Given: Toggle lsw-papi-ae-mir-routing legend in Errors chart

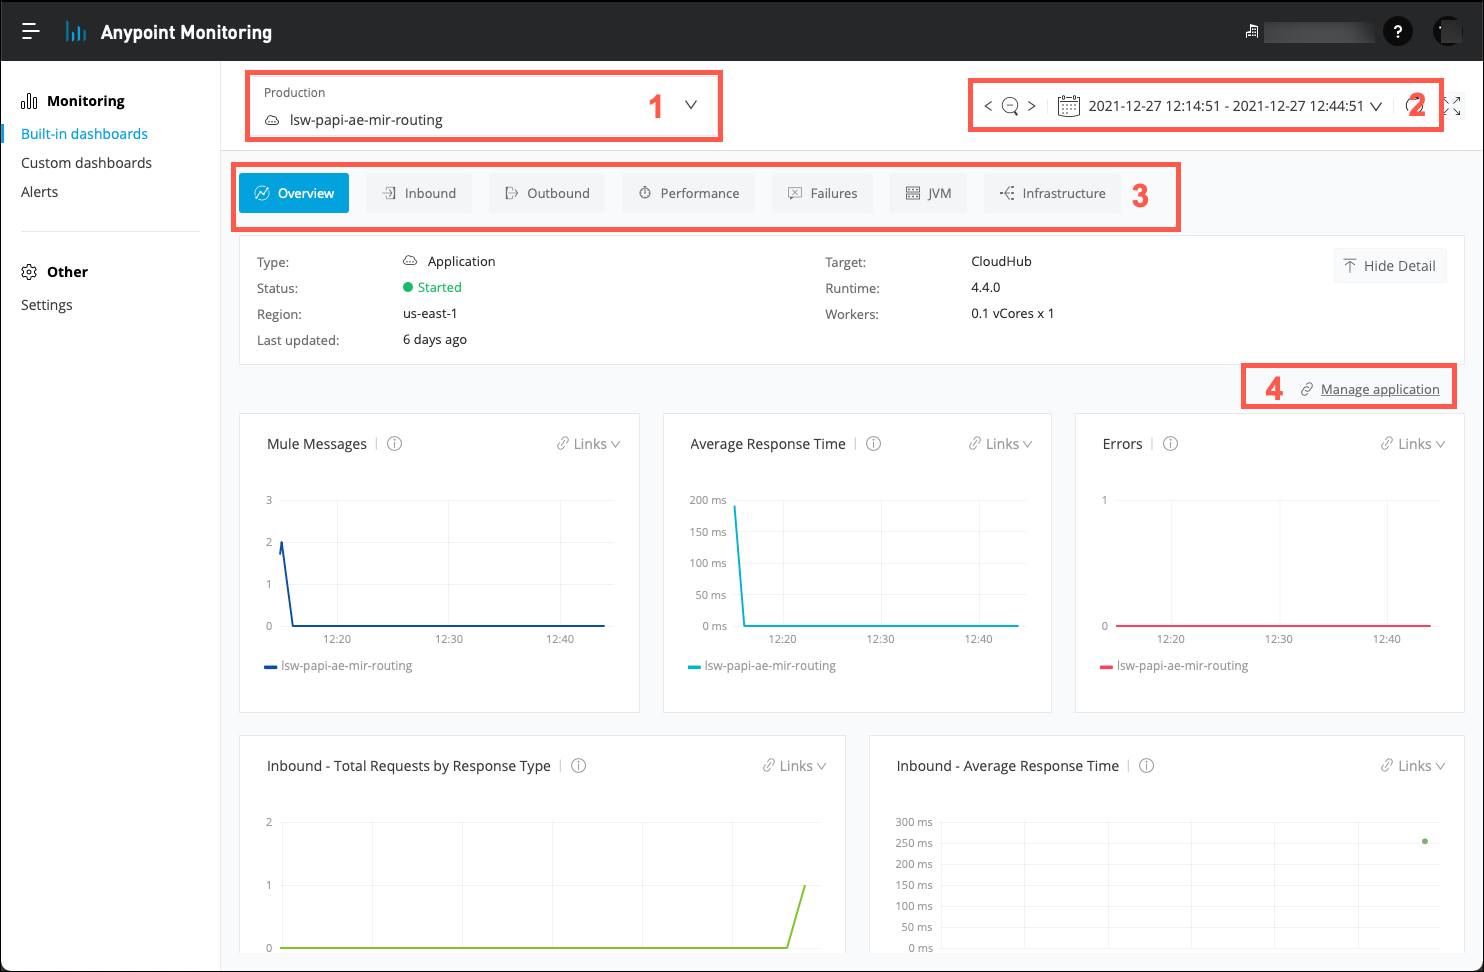Looking at the screenshot, I should pos(1174,666).
